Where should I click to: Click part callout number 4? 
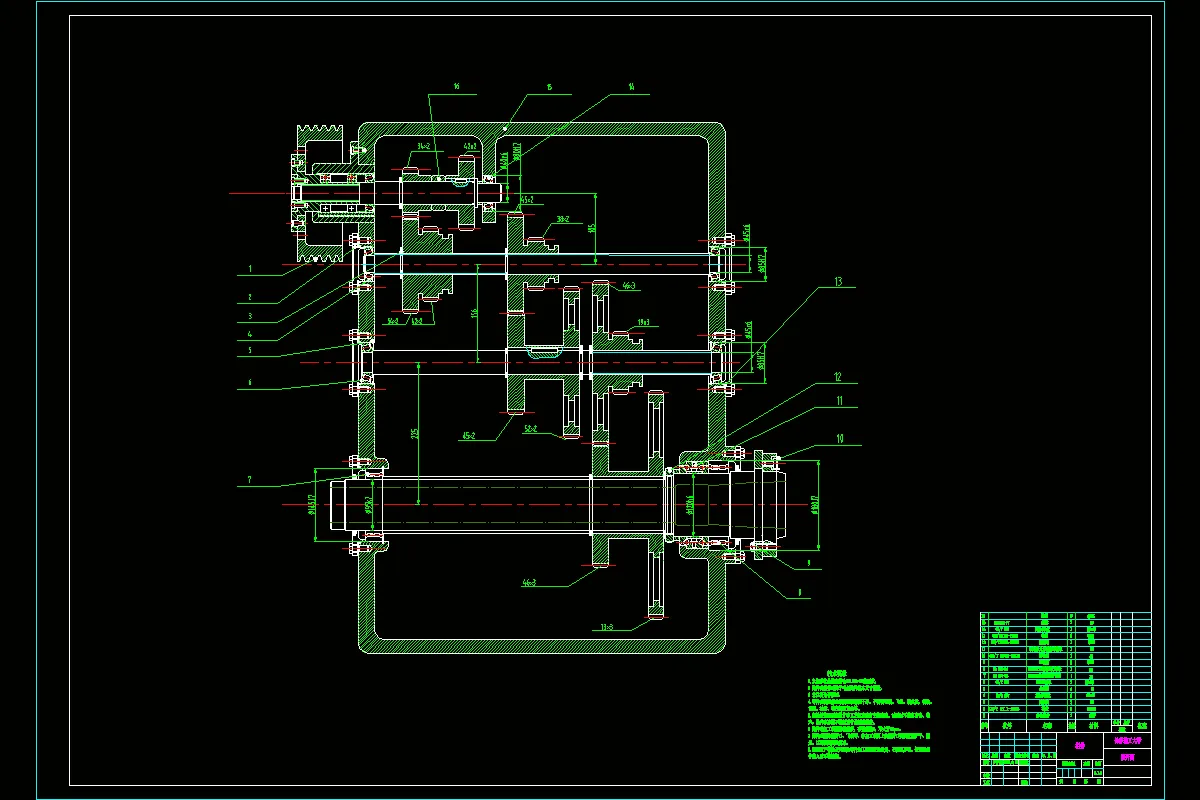click(251, 334)
